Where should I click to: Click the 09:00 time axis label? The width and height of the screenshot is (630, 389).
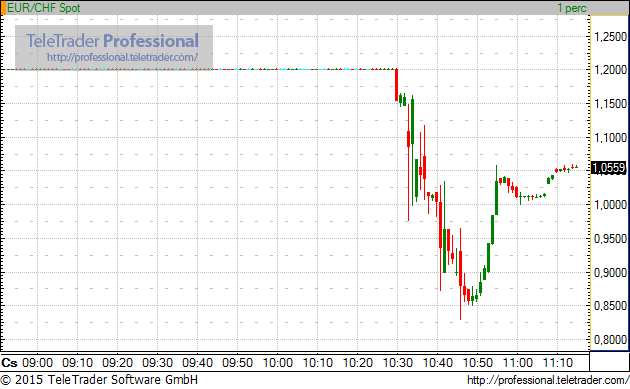point(37,363)
